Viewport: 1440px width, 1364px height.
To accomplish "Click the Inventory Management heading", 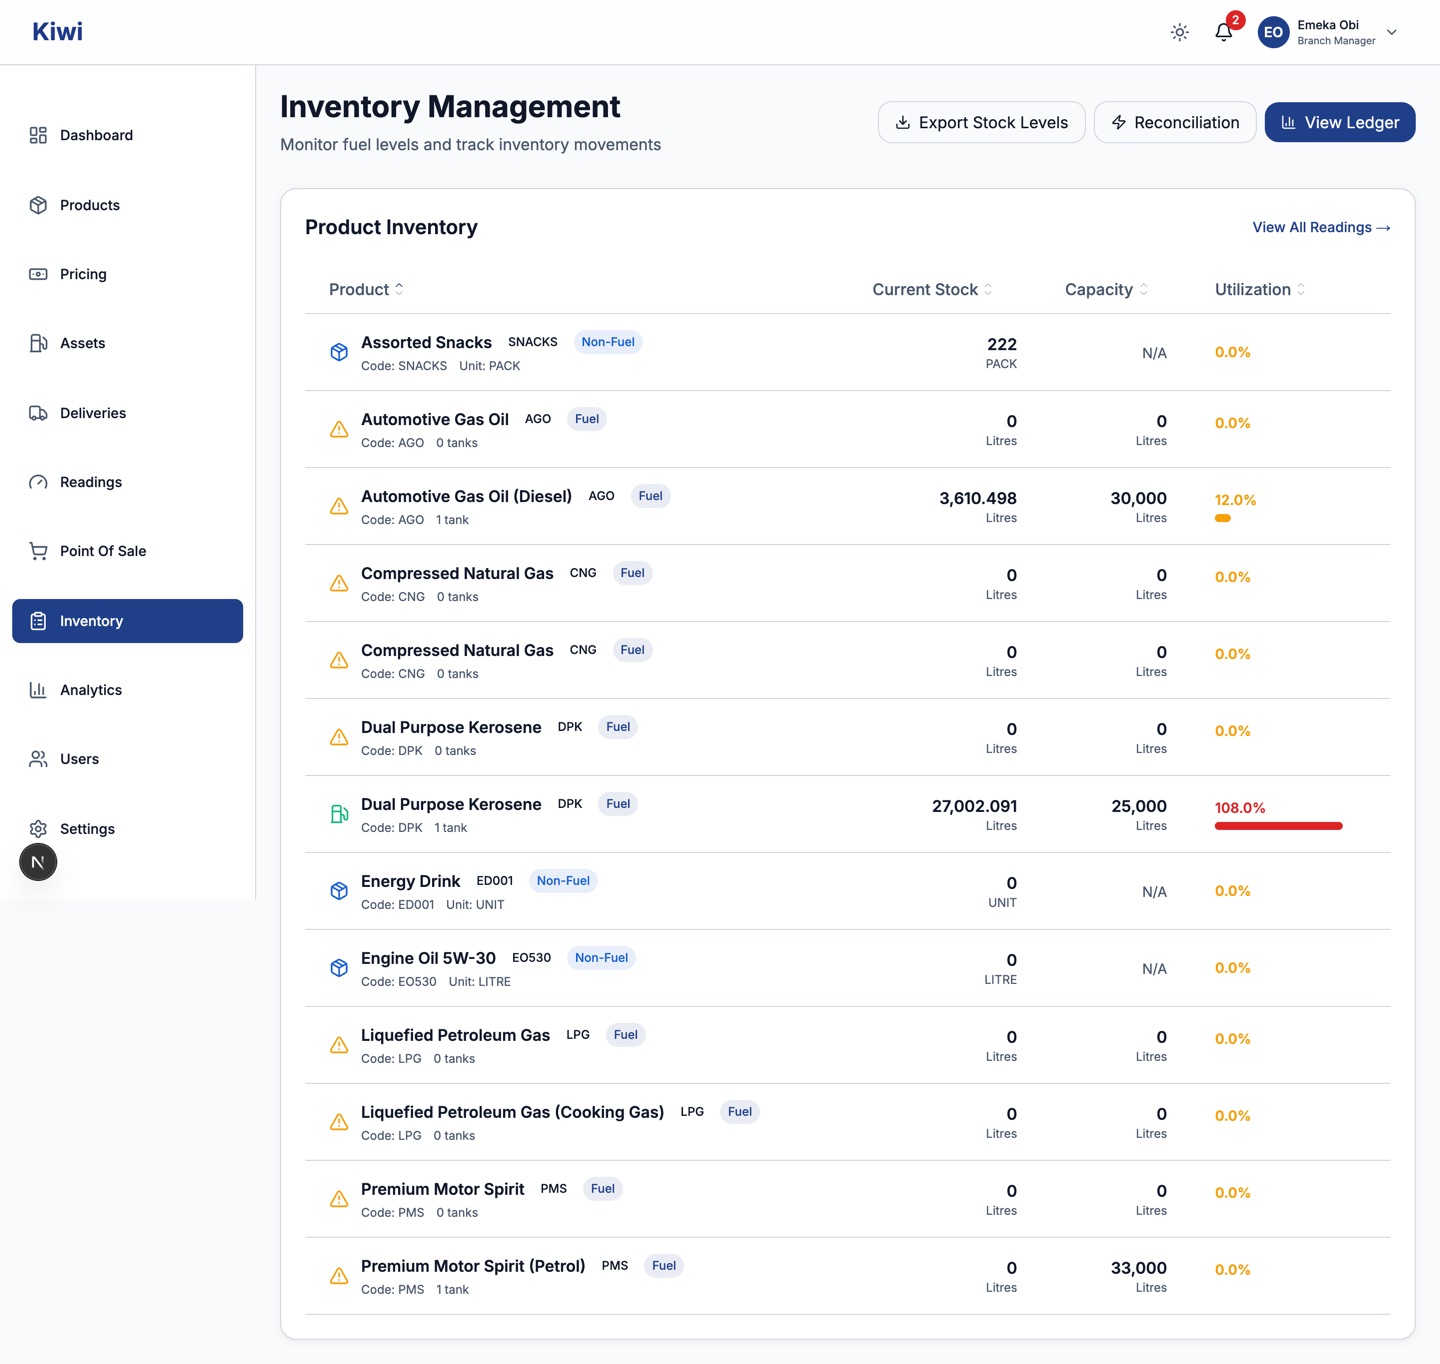I will 450,107.
